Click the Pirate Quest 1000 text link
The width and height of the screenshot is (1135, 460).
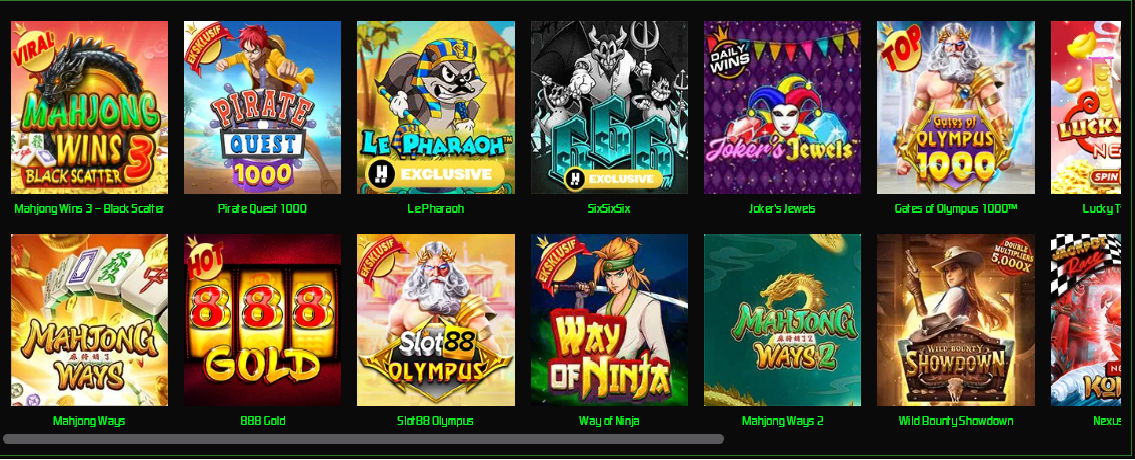262,209
